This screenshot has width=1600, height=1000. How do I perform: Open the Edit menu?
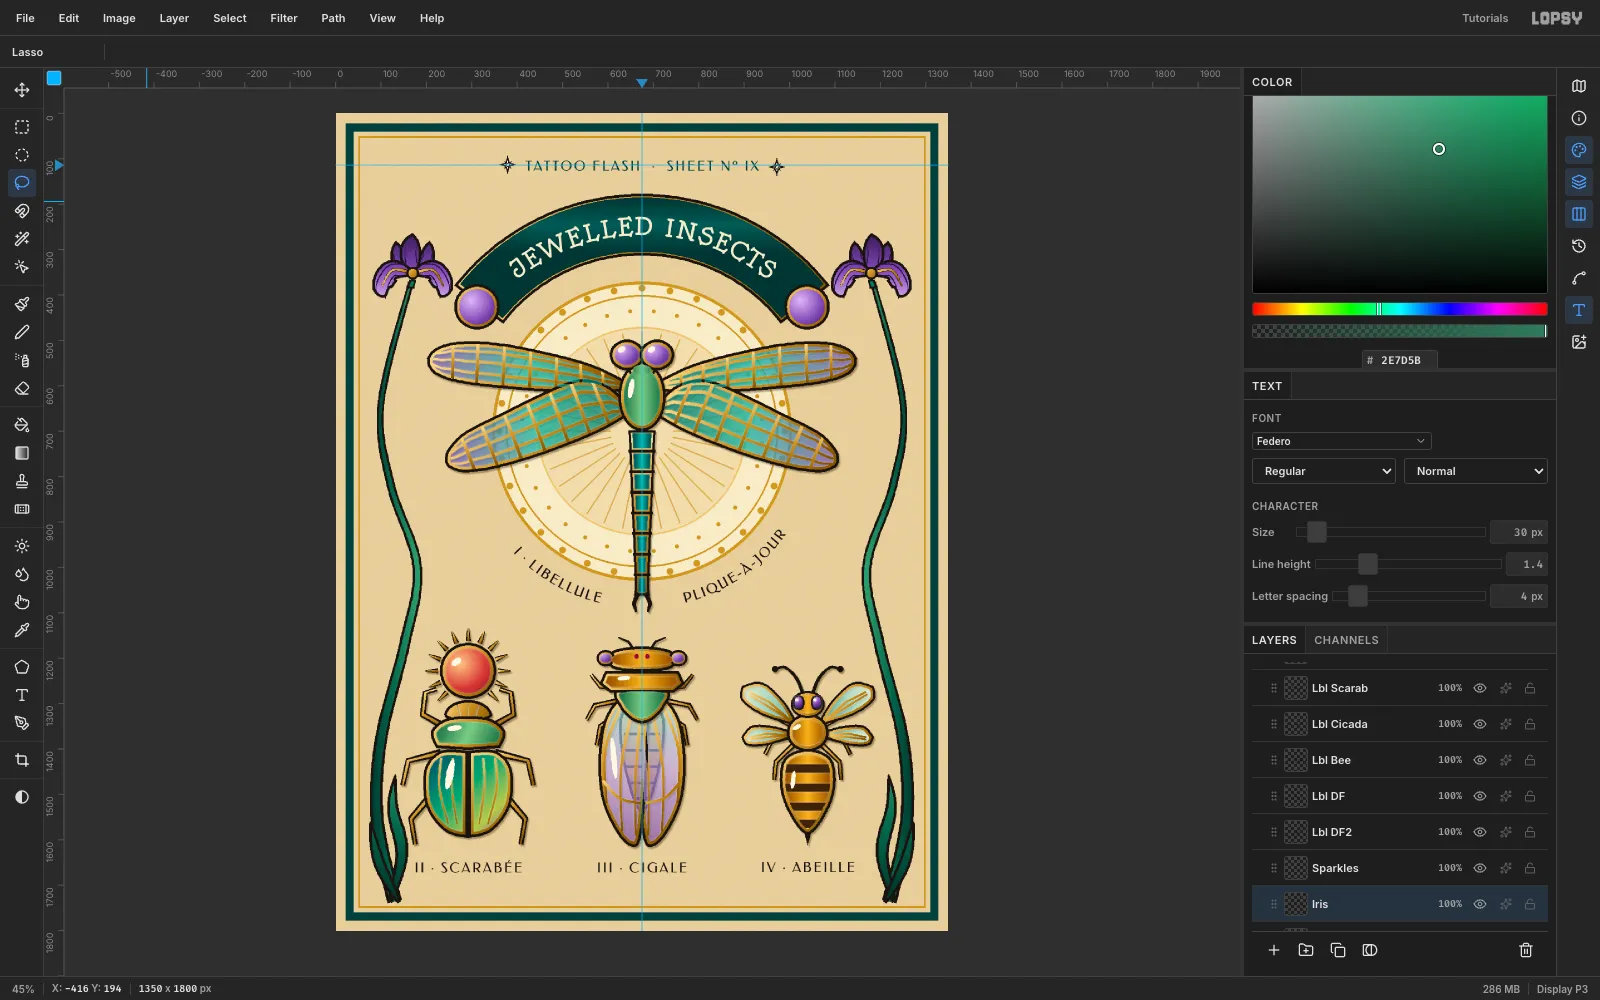point(69,18)
